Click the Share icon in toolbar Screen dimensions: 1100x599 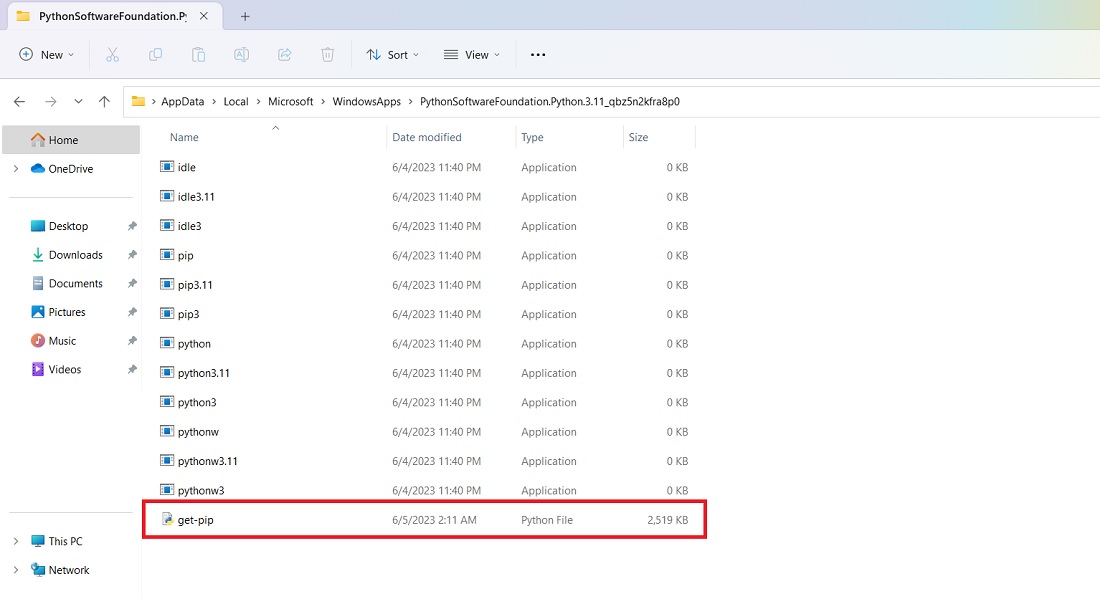tap(284, 55)
